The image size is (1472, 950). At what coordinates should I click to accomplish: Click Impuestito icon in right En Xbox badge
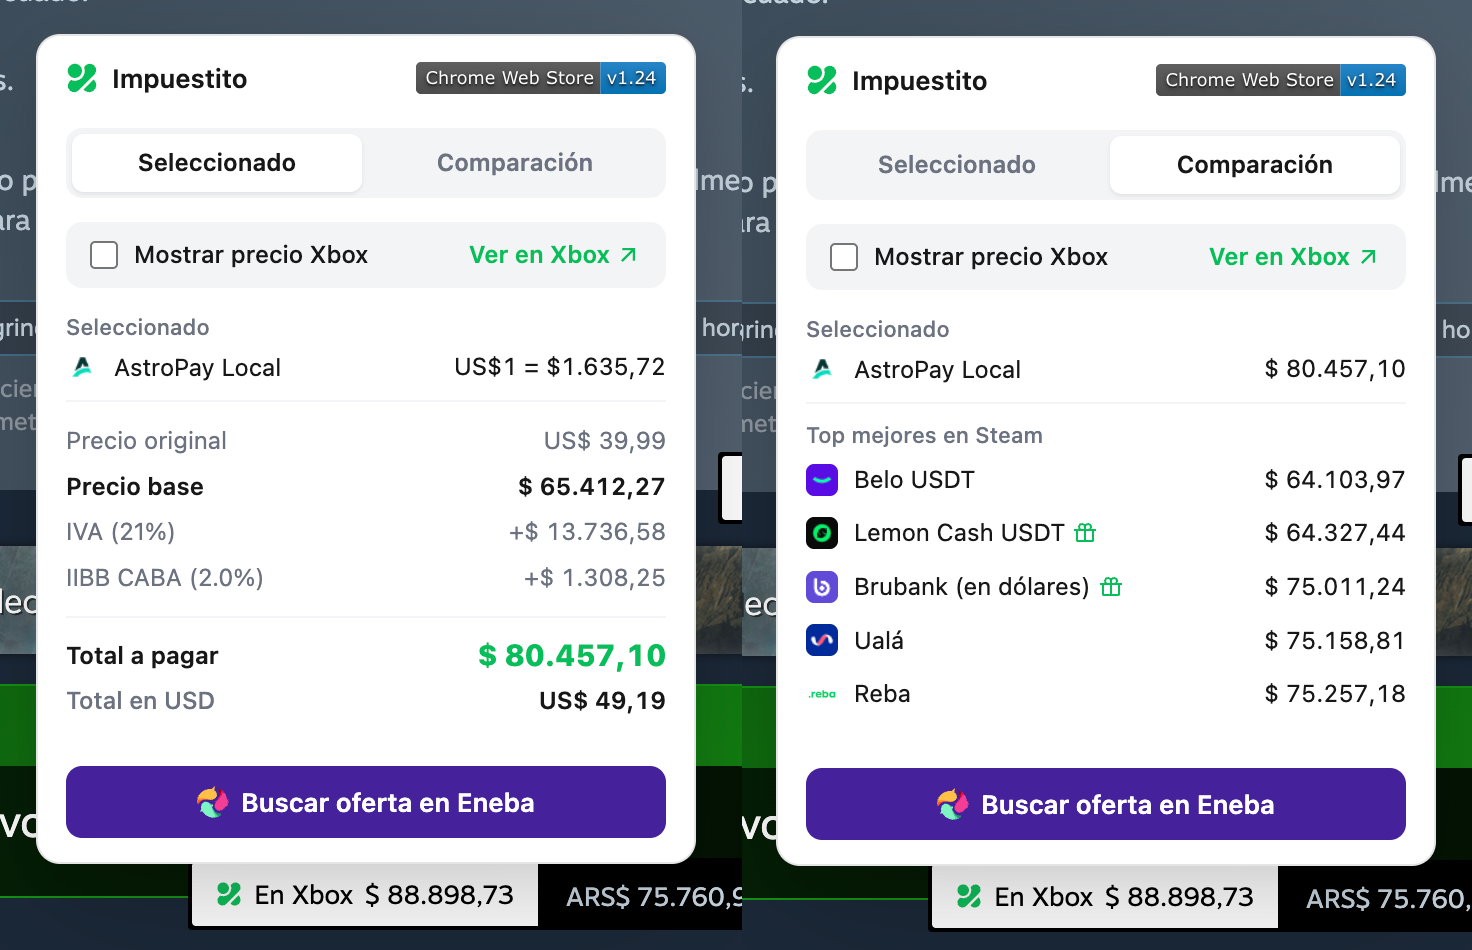(969, 896)
